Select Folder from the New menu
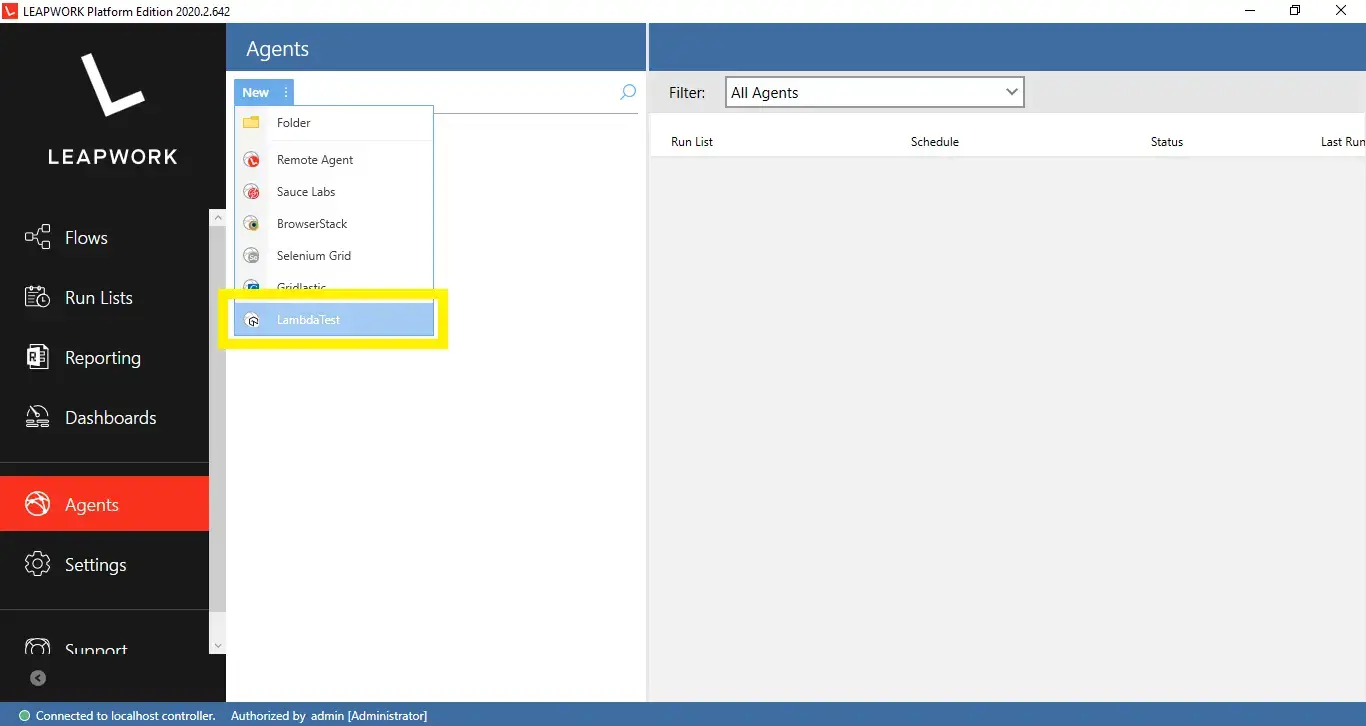Image resolution: width=1366 pixels, height=726 pixels. coord(293,122)
